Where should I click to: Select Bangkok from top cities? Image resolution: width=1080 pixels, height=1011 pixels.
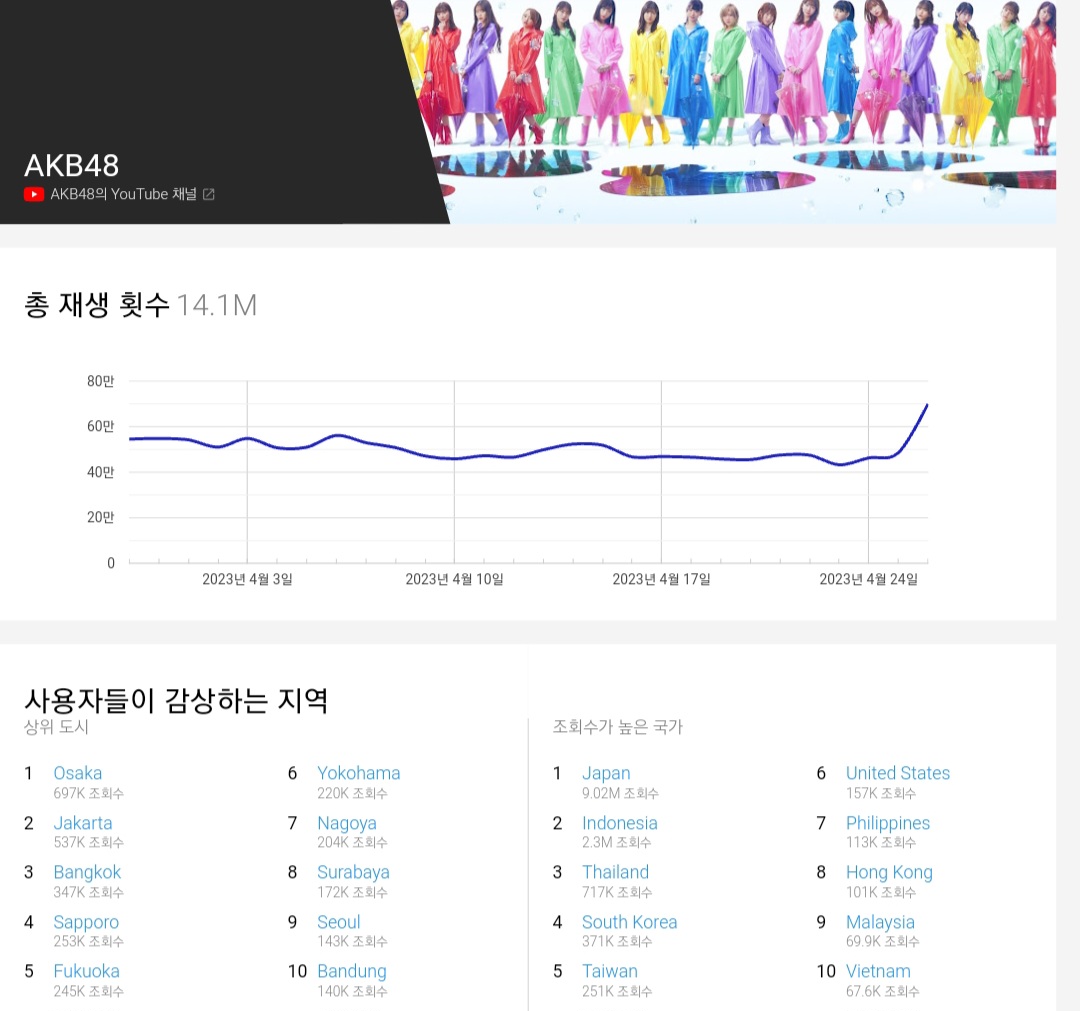tap(87, 872)
